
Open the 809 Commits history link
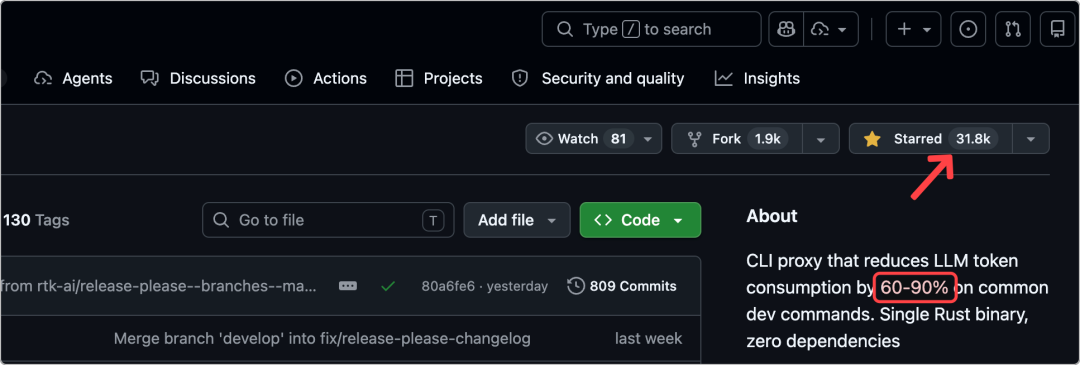(x=622, y=286)
